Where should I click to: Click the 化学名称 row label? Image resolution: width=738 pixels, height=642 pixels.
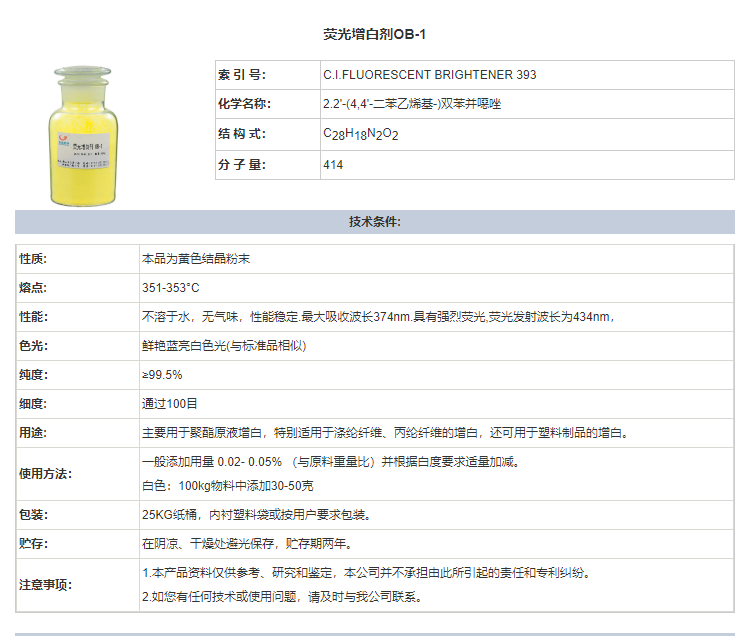pos(243,104)
